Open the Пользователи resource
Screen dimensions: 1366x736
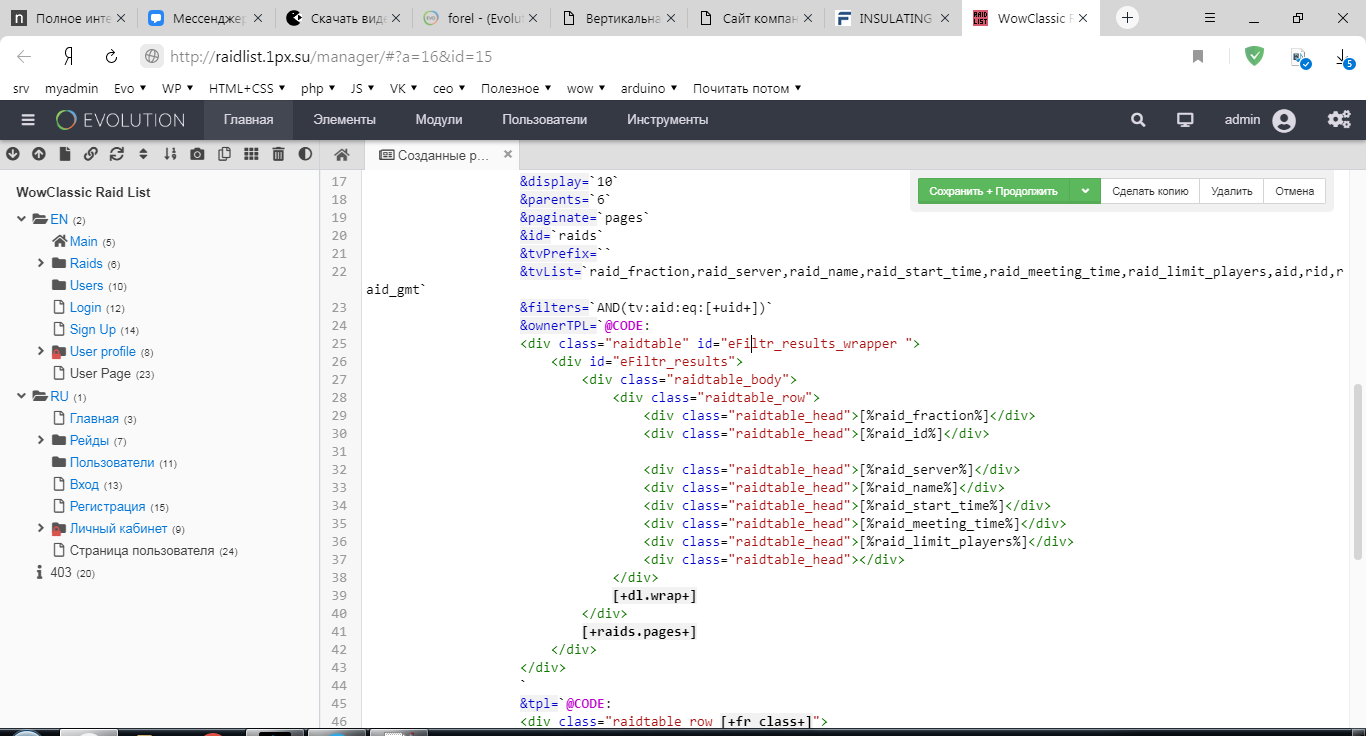[x=112, y=462]
